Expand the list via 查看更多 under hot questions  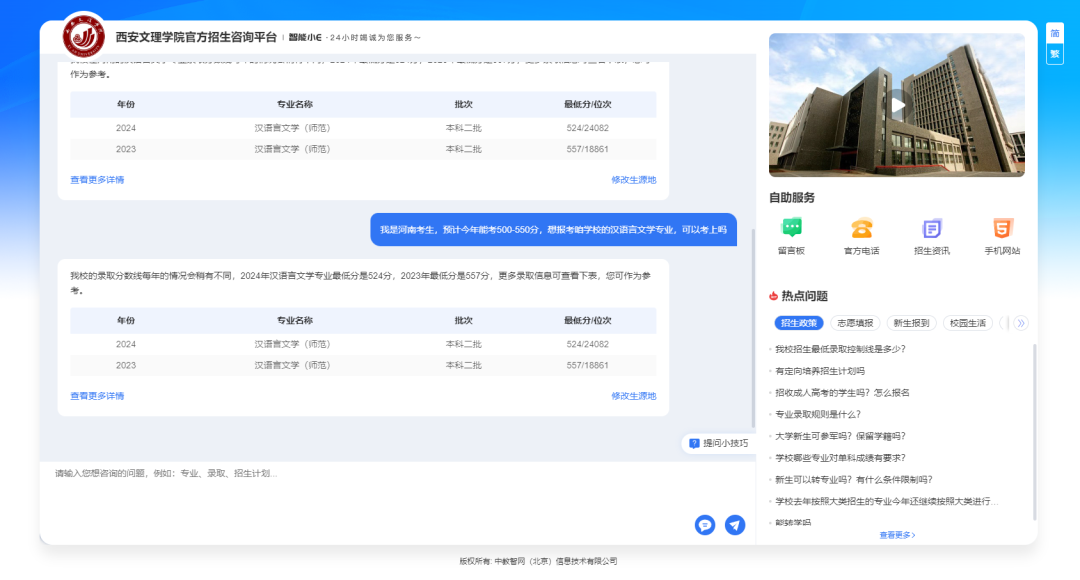coord(897,535)
